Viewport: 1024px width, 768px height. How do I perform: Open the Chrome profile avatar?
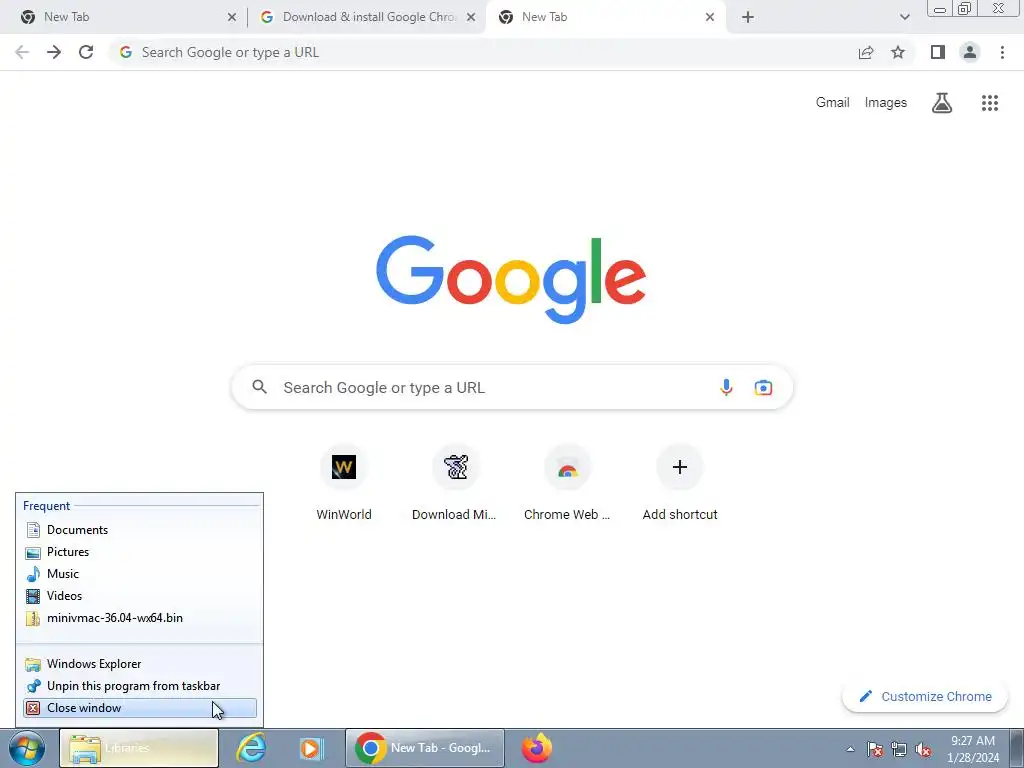click(970, 52)
